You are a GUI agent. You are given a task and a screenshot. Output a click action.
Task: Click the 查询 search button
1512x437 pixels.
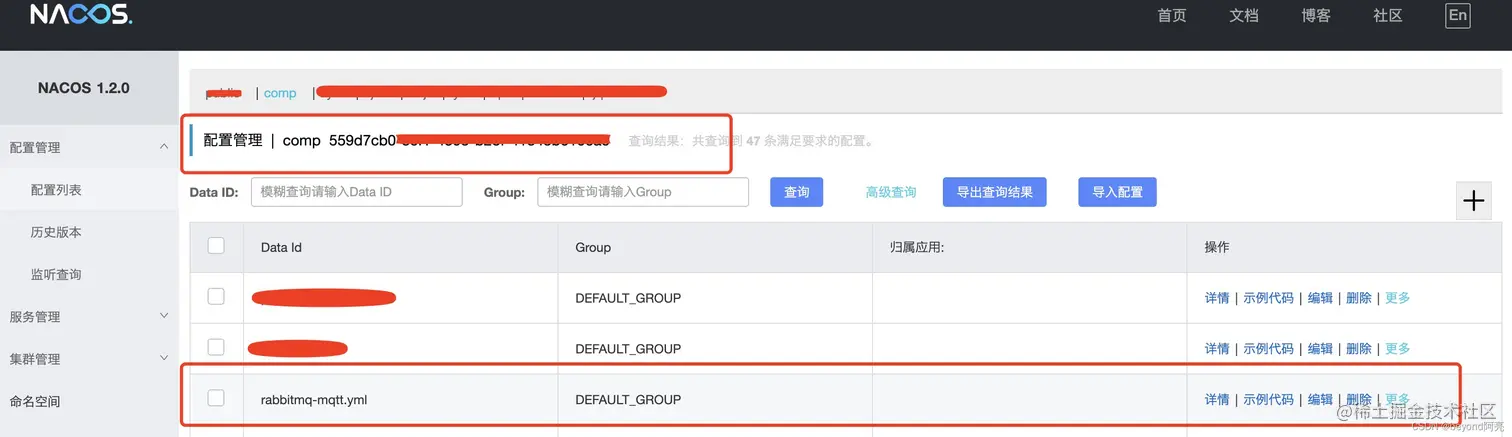(797, 192)
